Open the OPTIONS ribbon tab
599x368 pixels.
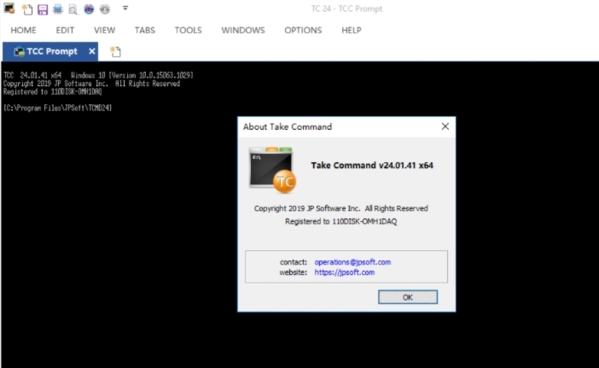(x=303, y=30)
